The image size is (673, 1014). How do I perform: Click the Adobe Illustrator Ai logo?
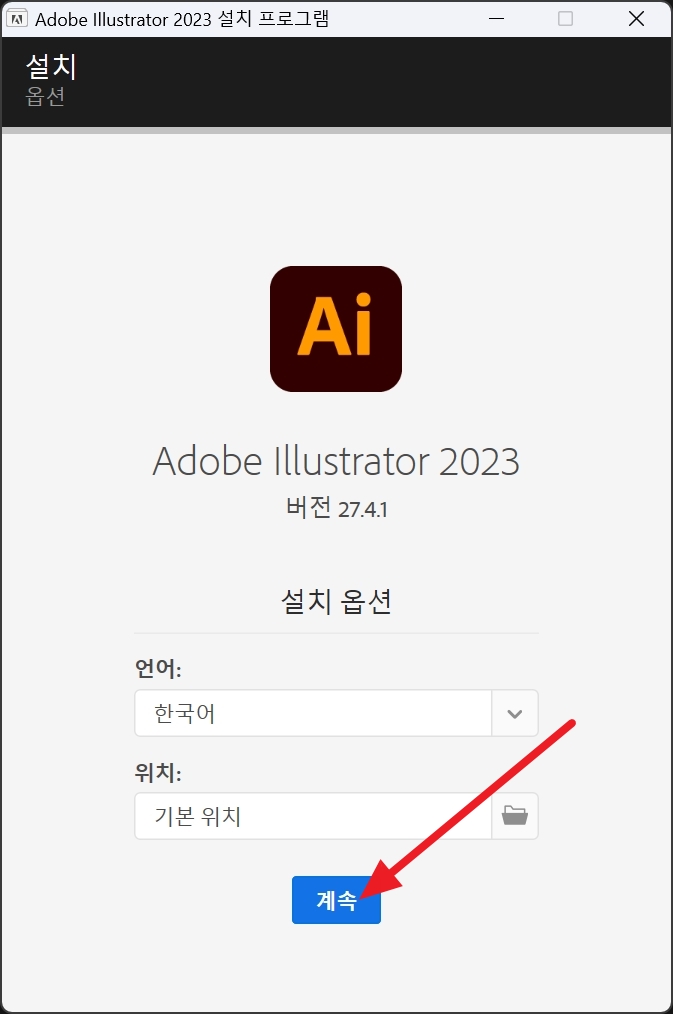coord(336,329)
